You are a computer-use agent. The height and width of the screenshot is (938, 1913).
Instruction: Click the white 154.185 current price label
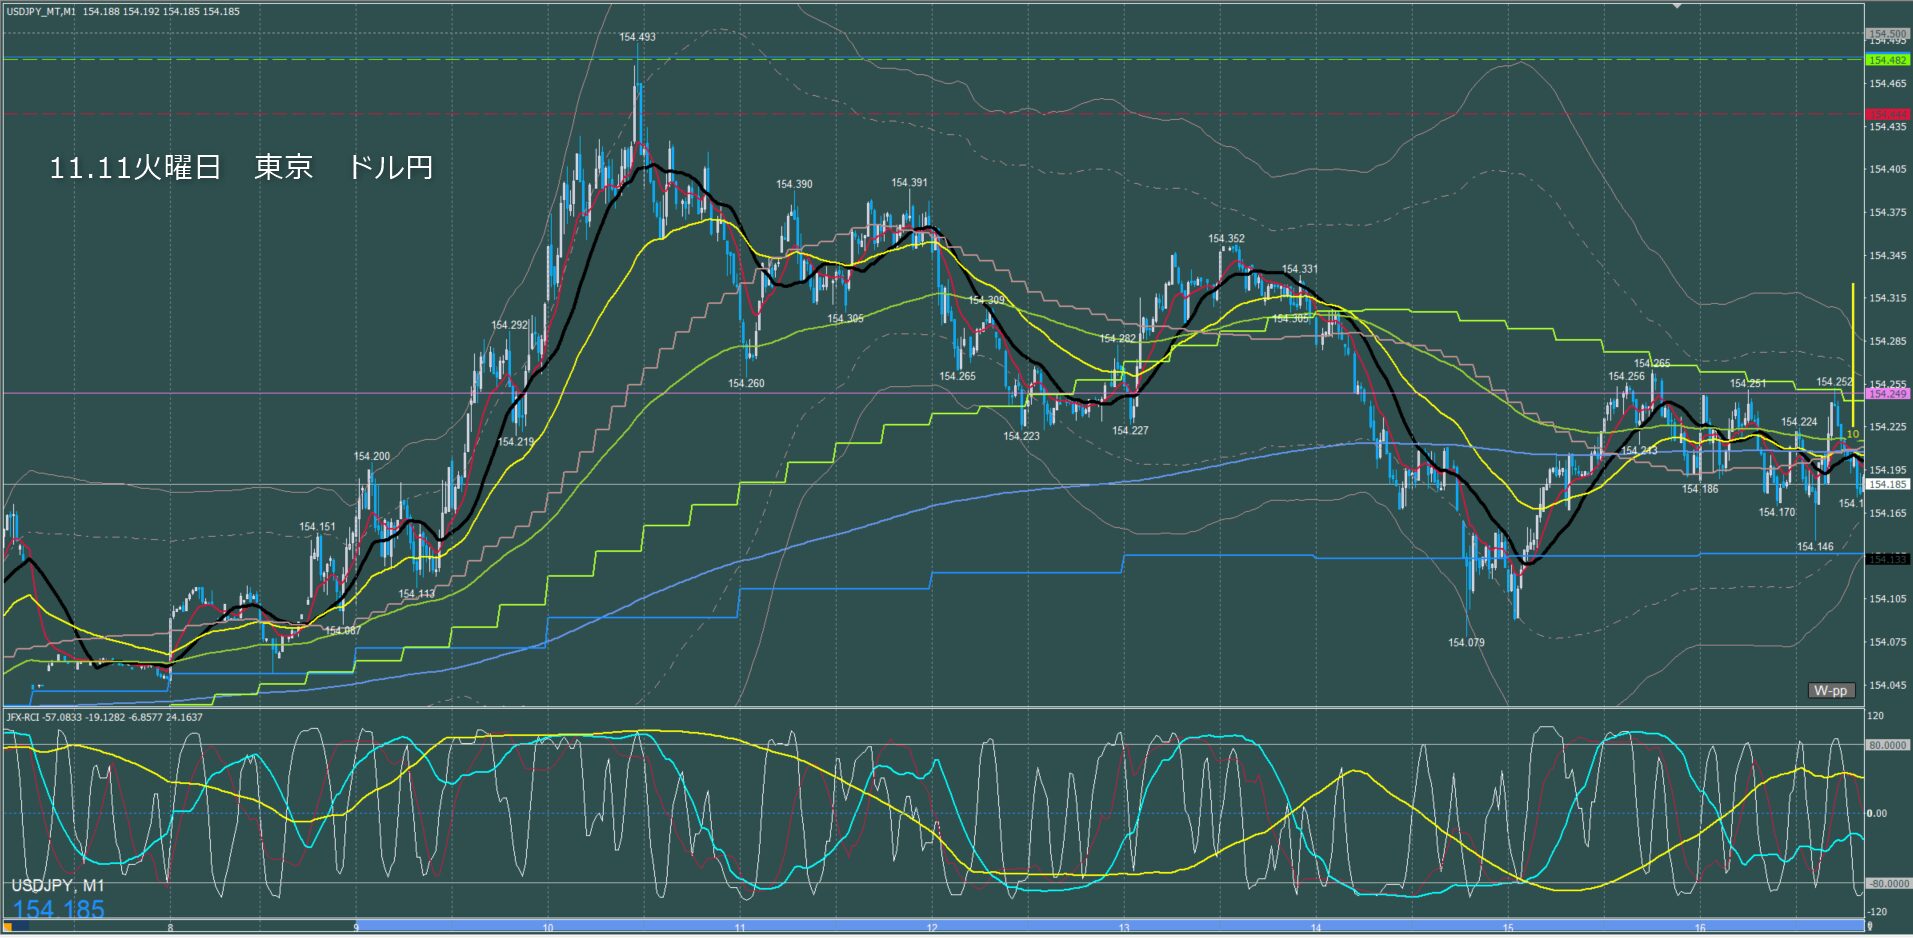1887,484
